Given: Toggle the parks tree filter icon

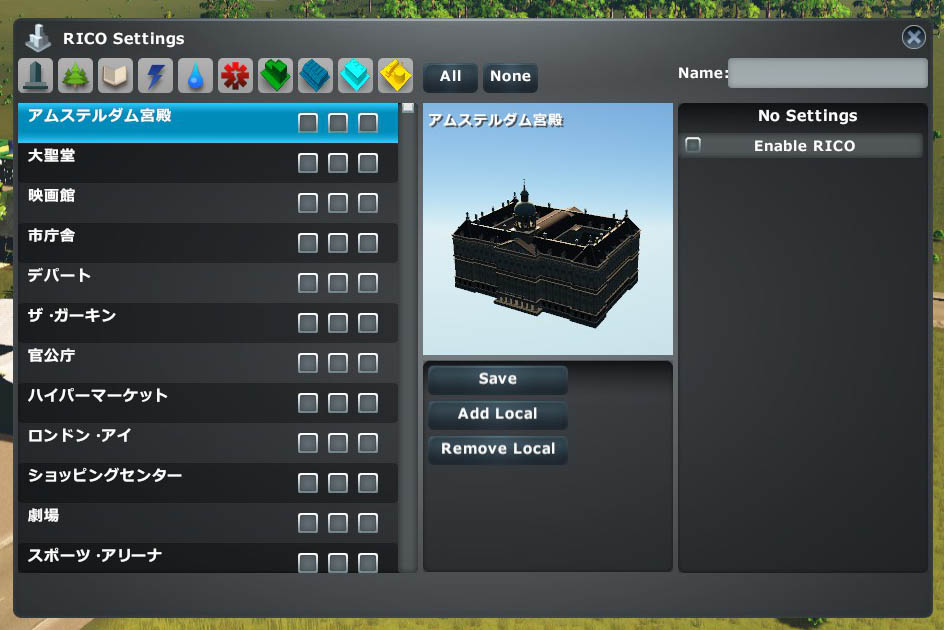Looking at the screenshot, I should click(x=75, y=75).
